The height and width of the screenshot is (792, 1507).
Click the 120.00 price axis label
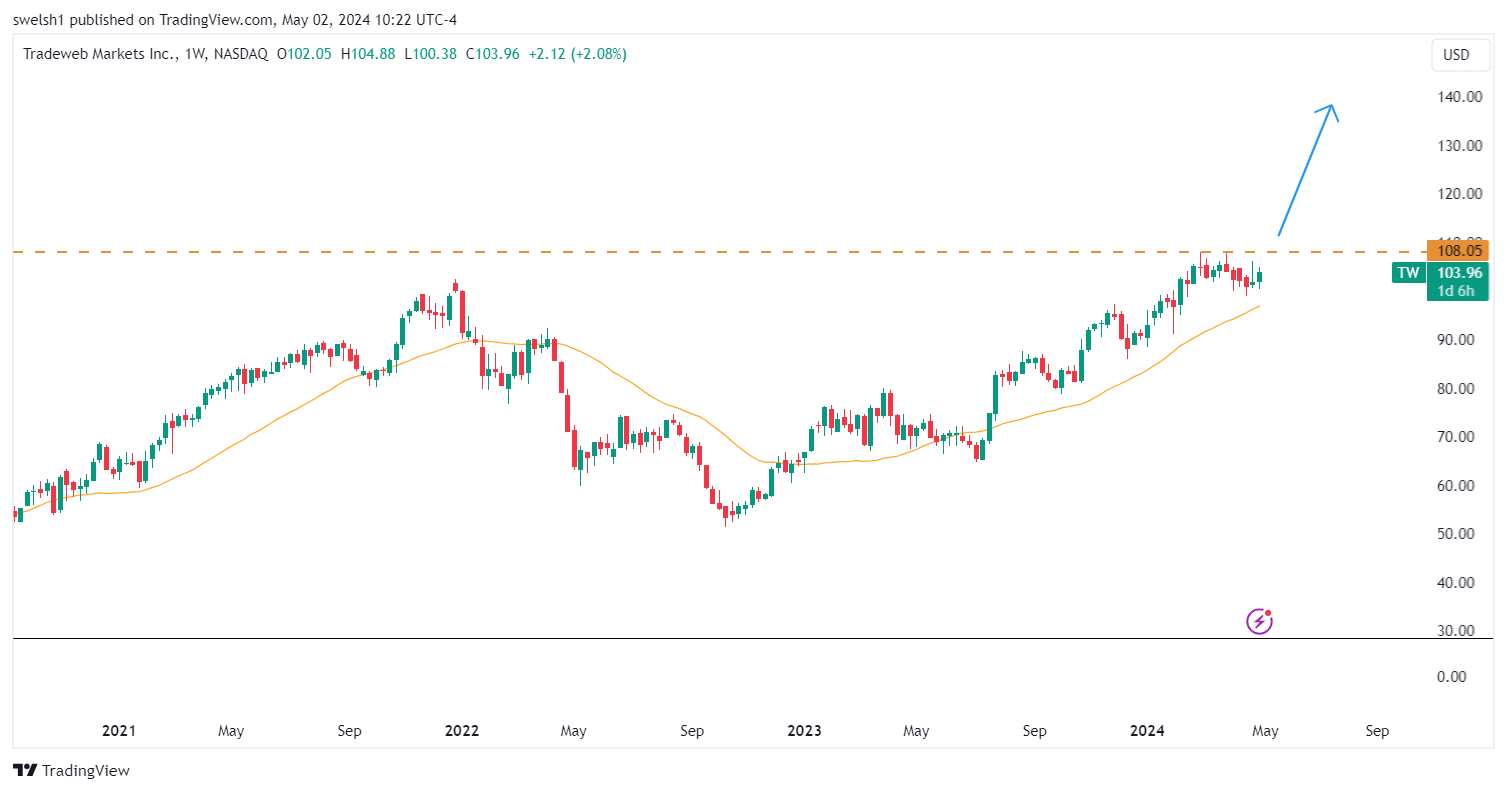1460,194
